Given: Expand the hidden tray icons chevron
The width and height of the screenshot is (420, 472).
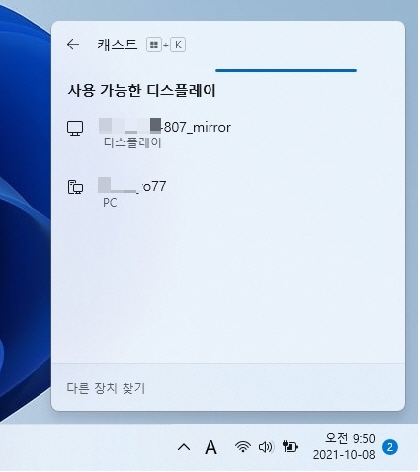Looking at the screenshot, I should (184, 447).
